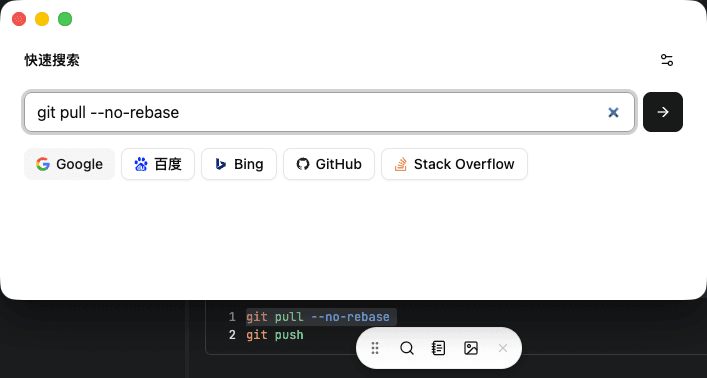Click the highlighted 'git pull --no-rebase' code line
707x378 pixels.
pos(318,317)
